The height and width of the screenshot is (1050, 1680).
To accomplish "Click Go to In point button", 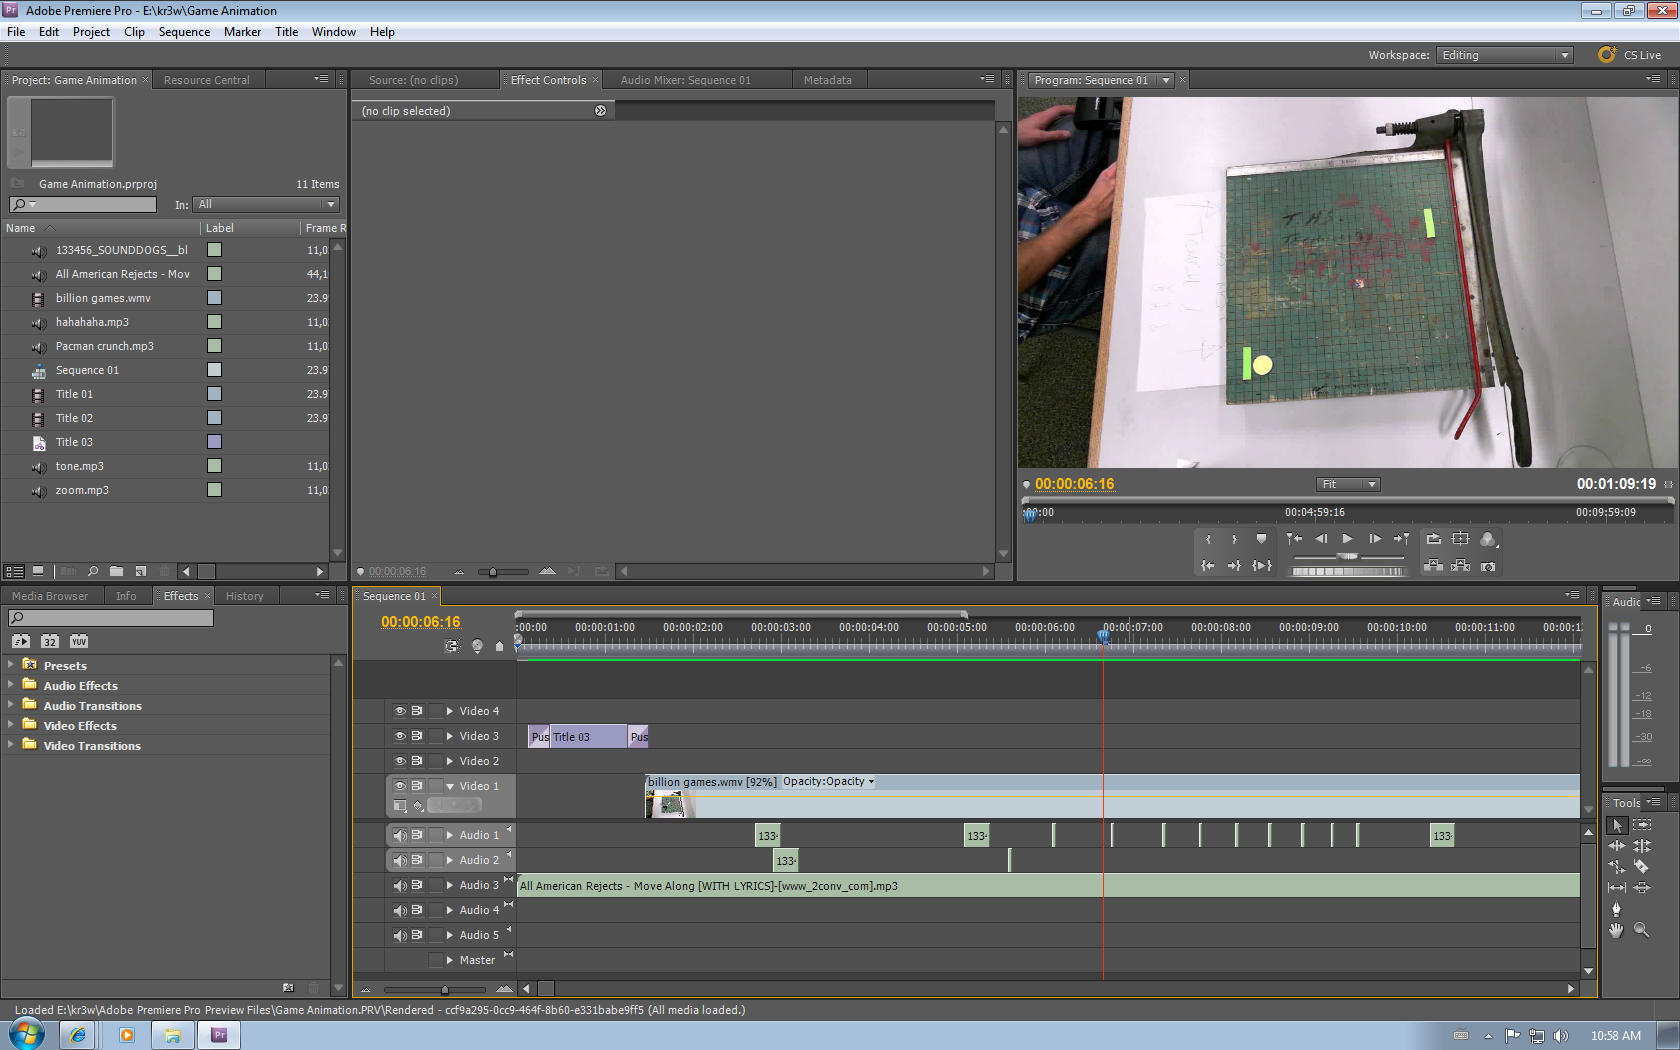I will pos(1208,566).
